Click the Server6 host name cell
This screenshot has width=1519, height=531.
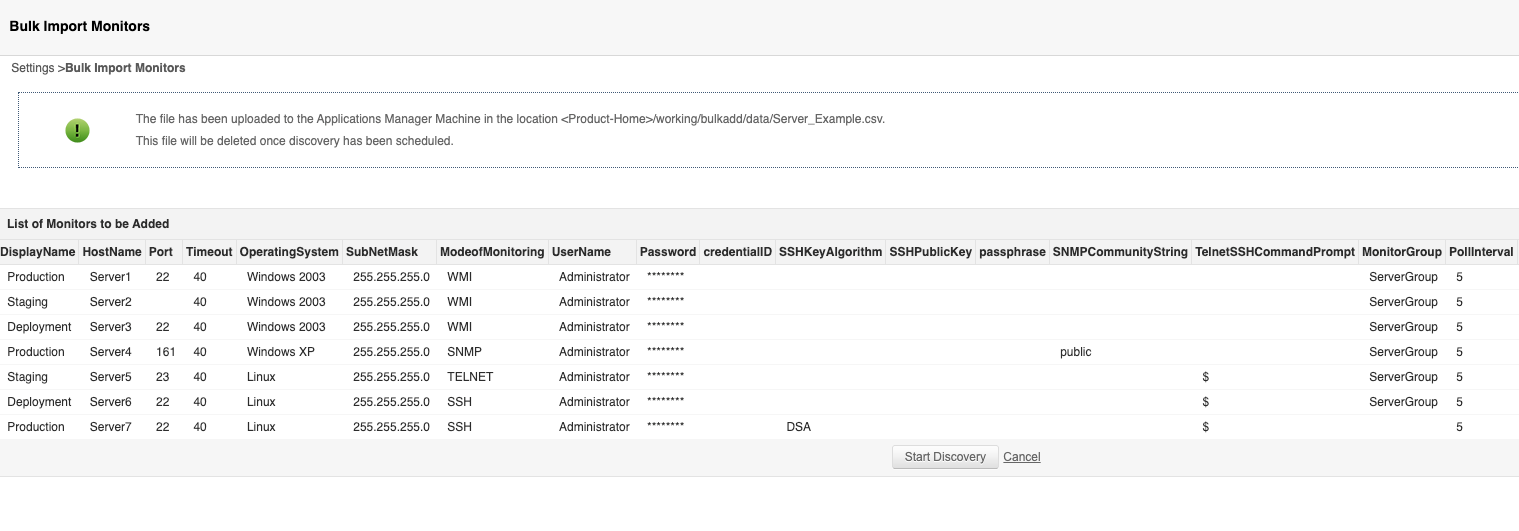tap(111, 402)
